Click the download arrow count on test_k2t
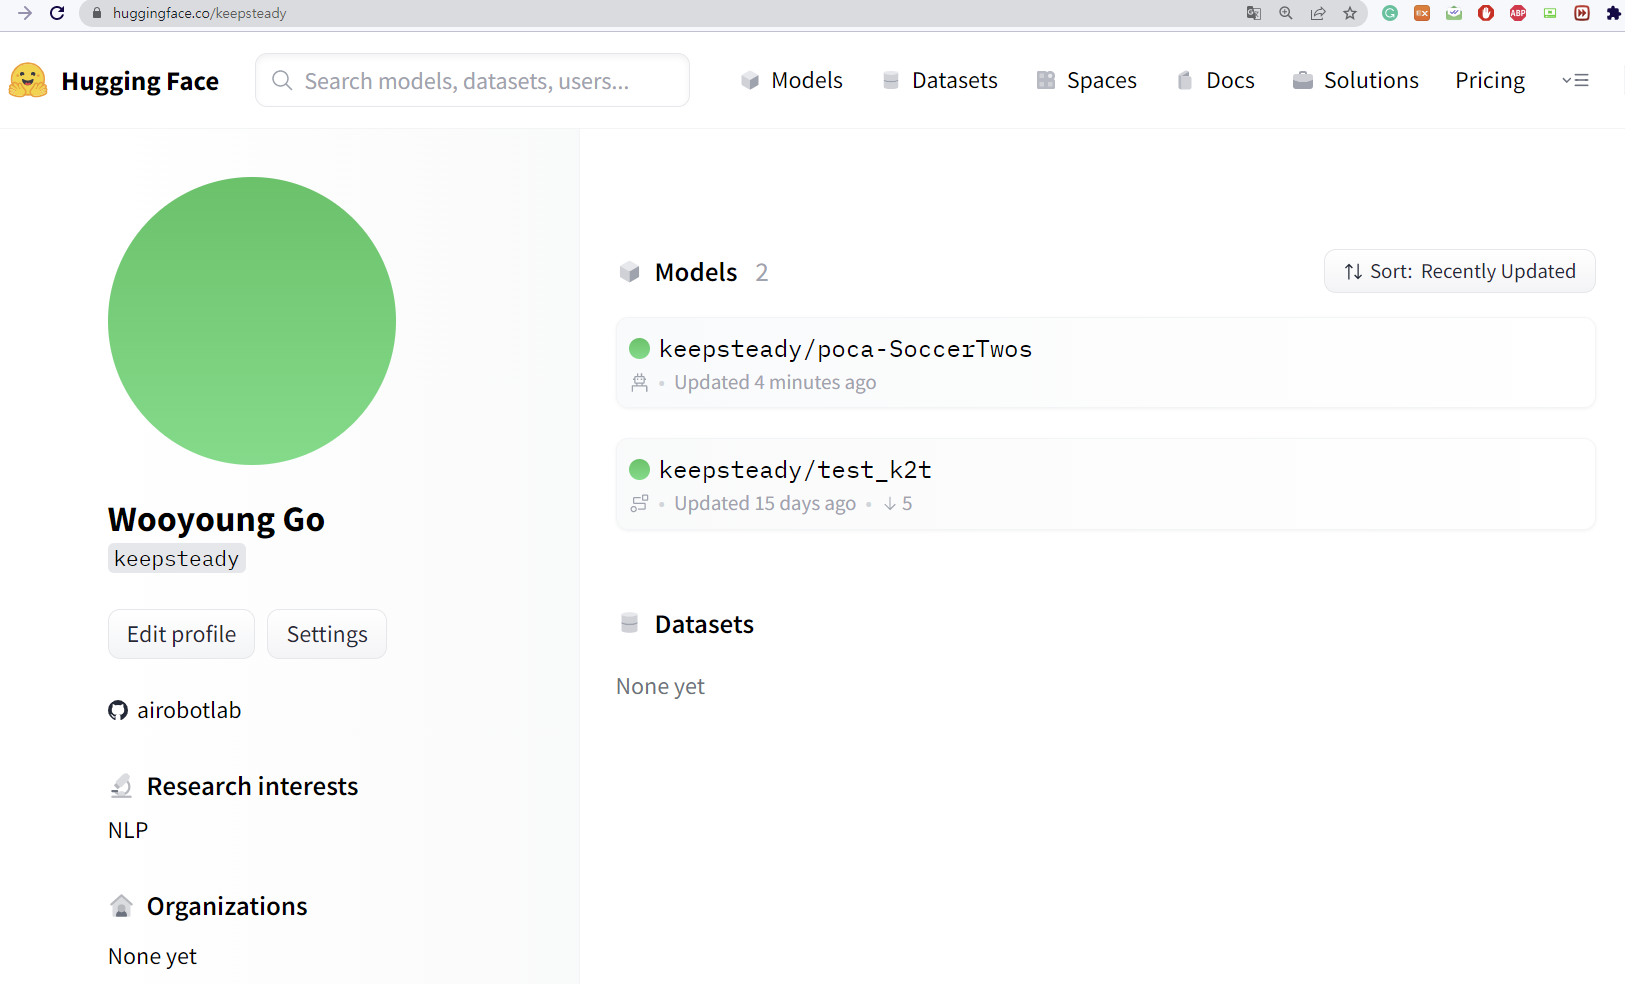 coord(898,504)
